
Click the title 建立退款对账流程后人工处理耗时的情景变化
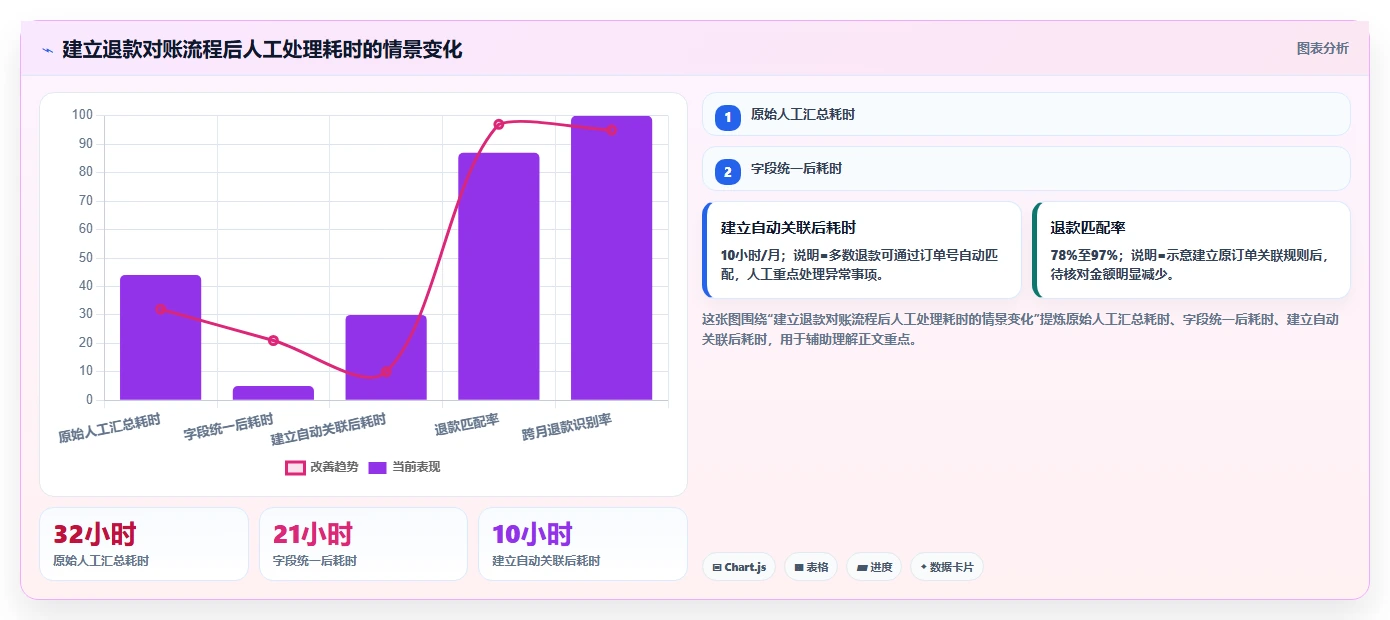pyautogui.click(x=262, y=49)
